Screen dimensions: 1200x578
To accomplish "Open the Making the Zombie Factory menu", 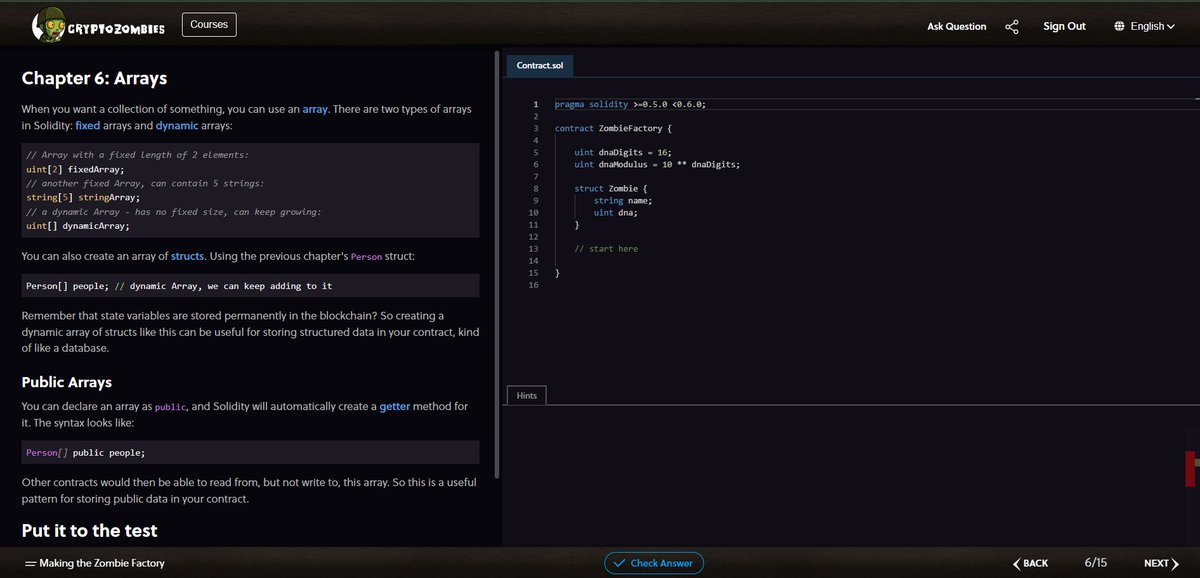I will coord(94,563).
